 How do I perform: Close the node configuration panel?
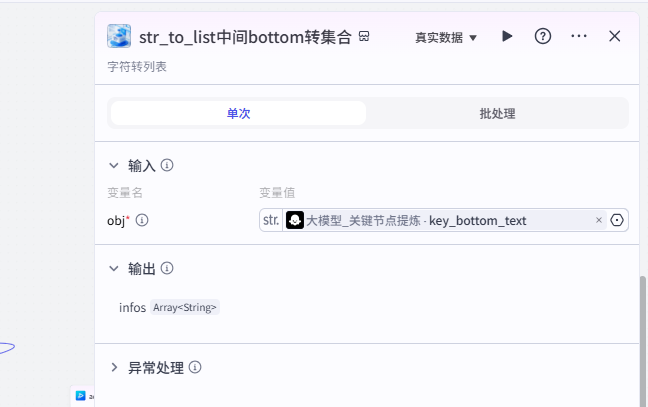pos(615,36)
